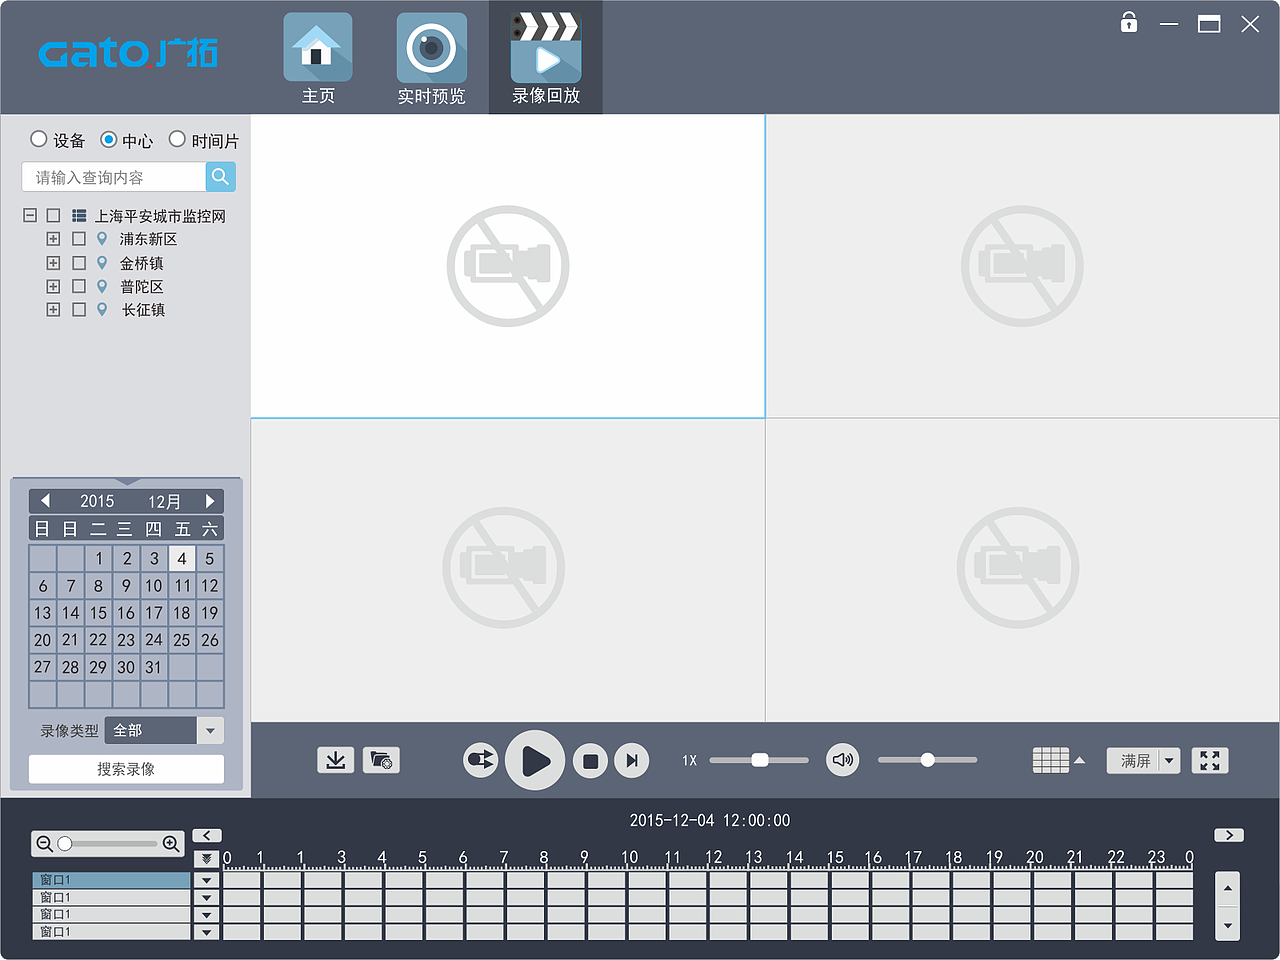Click the timeline scroll up arrow
This screenshot has height=960, width=1280.
1228,889
